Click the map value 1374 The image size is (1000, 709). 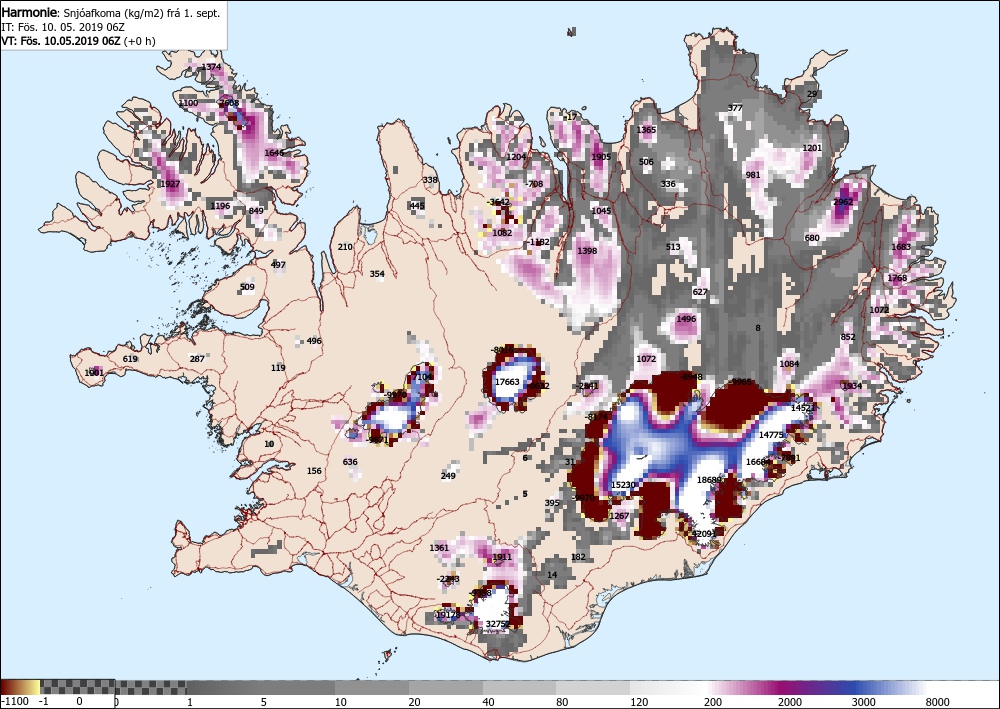(x=211, y=67)
